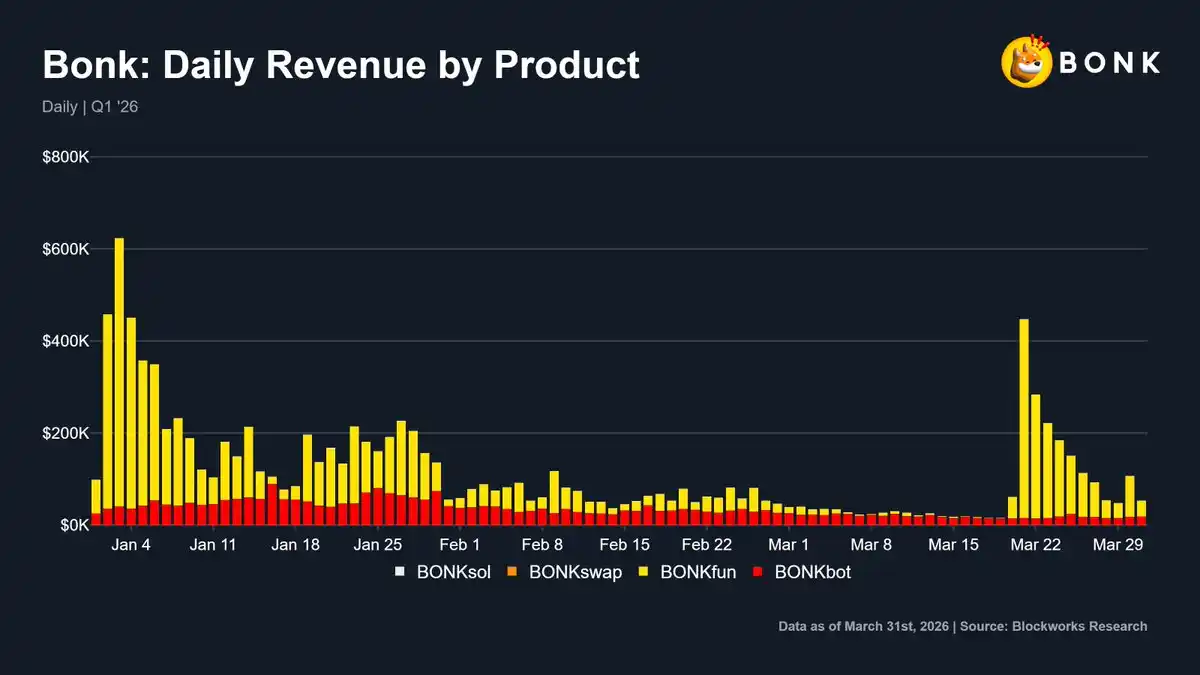This screenshot has height=675, width=1200.
Task: Toggle the BONKswap series legend label
Action: click(575, 573)
